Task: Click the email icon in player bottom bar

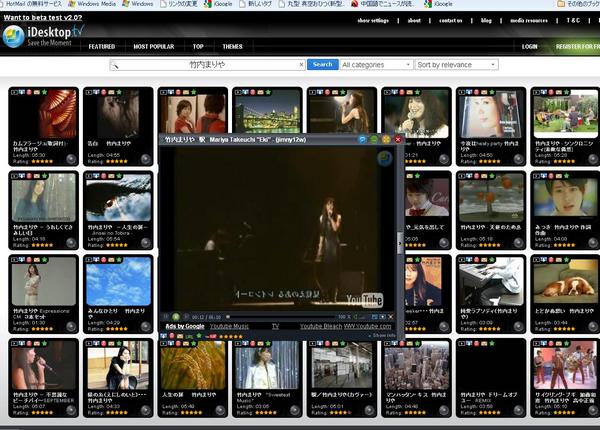Action: click(180, 336)
